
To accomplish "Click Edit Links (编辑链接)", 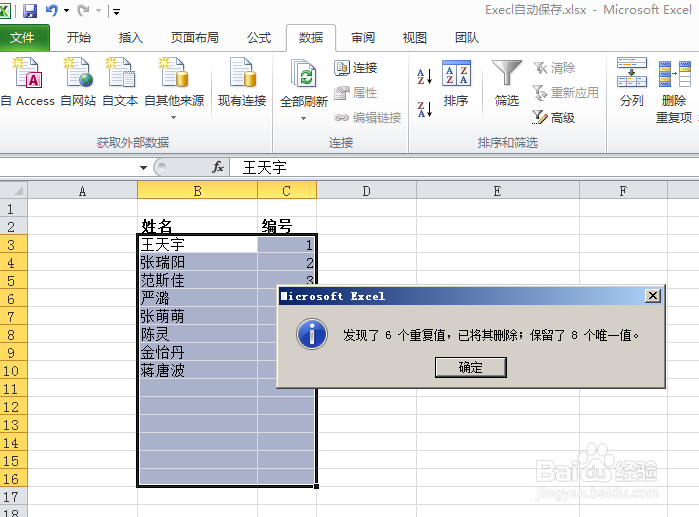I will (x=368, y=118).
